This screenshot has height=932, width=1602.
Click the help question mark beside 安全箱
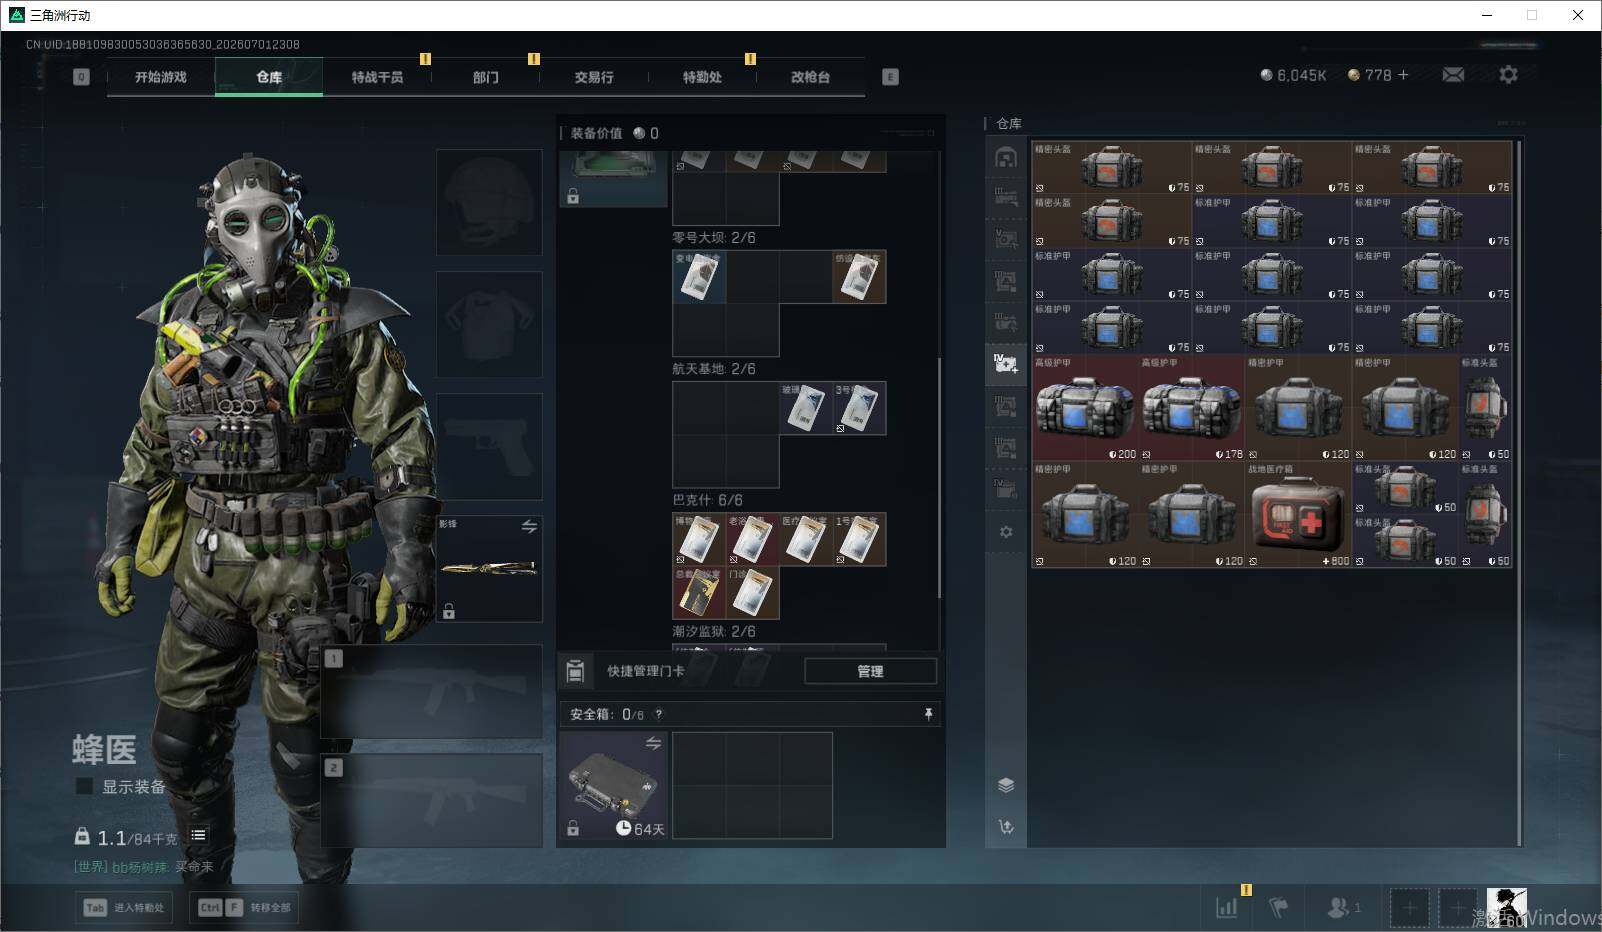(x=658, y=714)
